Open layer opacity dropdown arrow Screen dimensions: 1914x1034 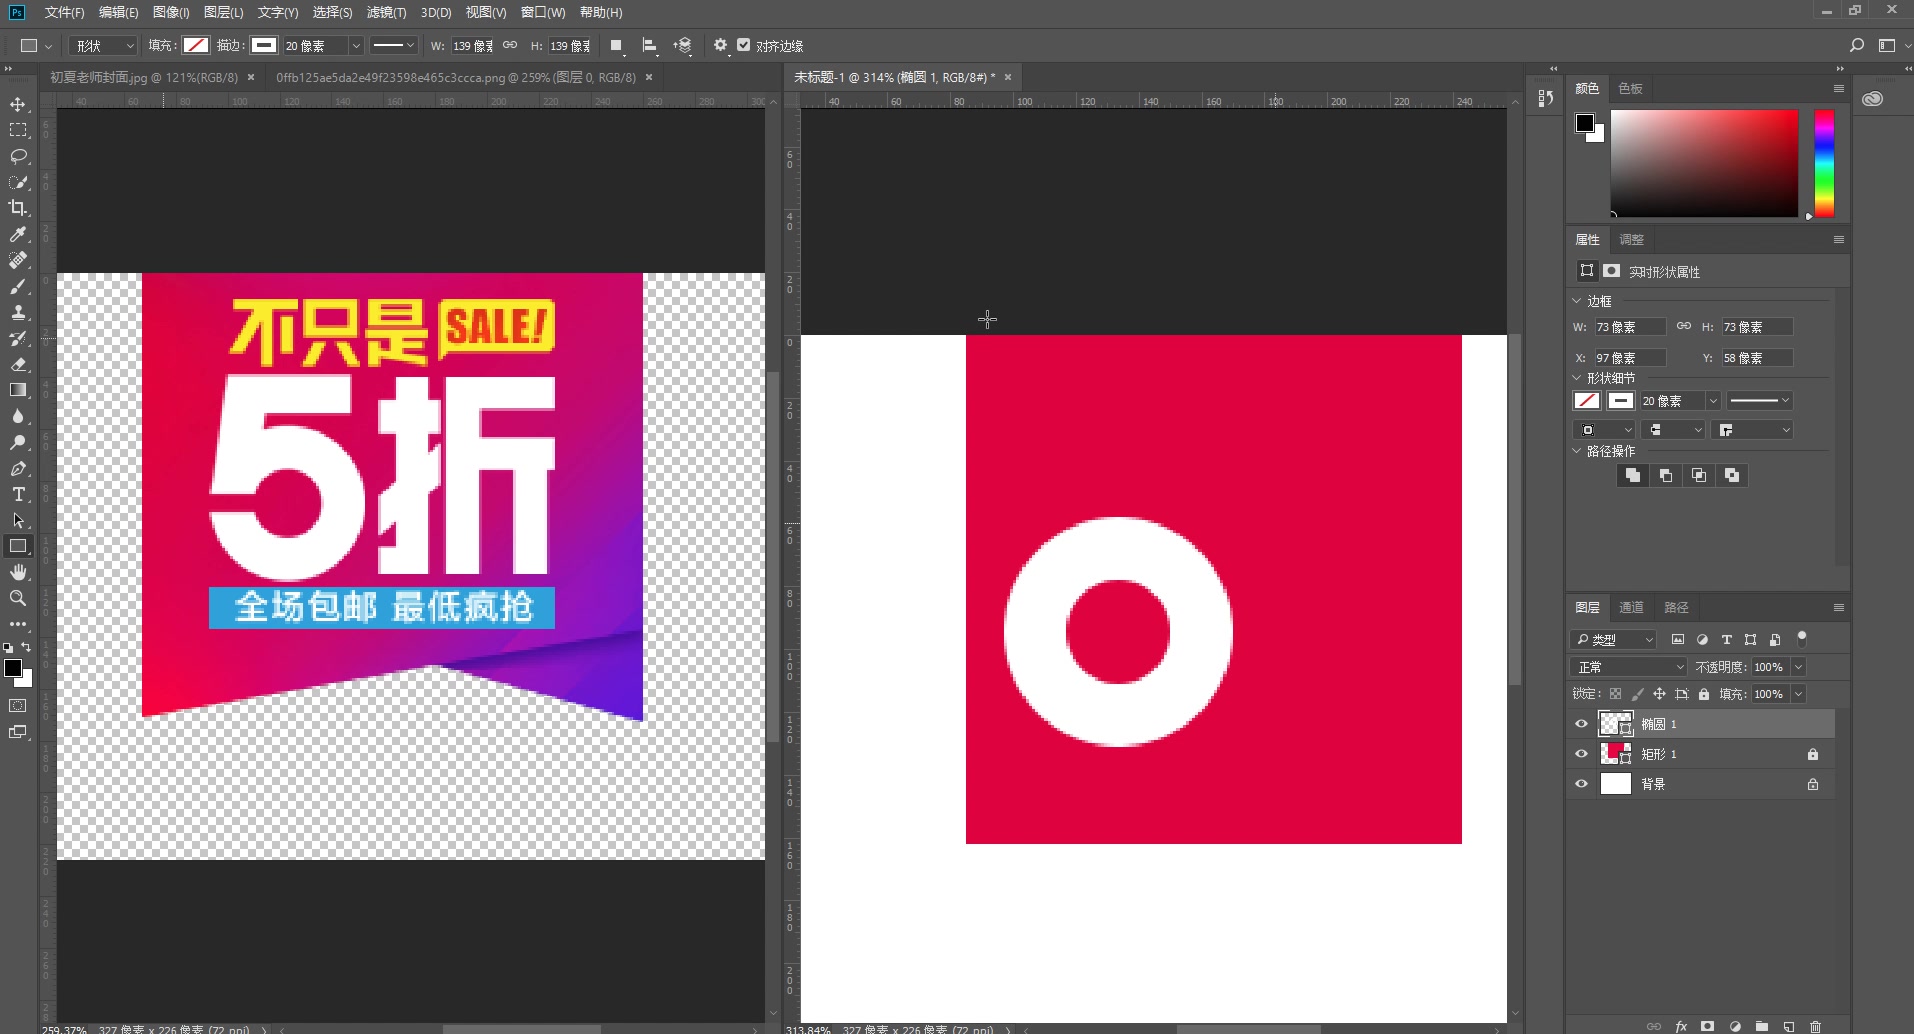[x=1798, y=667]
